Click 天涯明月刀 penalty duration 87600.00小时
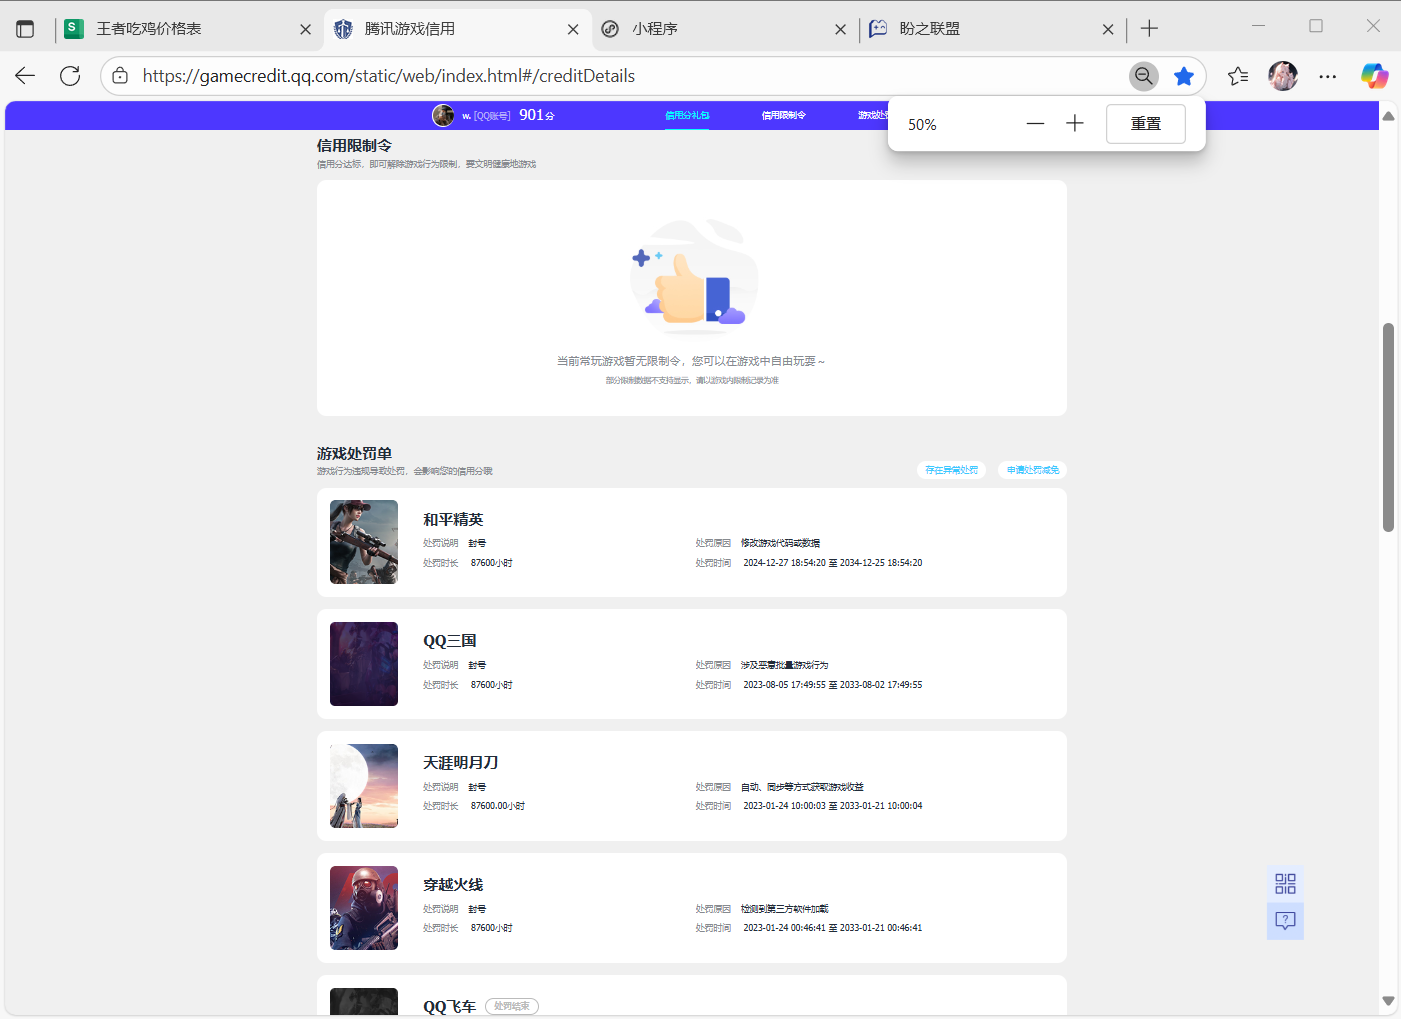Viewport: 1401px width, 1019px height. (498, 806)
